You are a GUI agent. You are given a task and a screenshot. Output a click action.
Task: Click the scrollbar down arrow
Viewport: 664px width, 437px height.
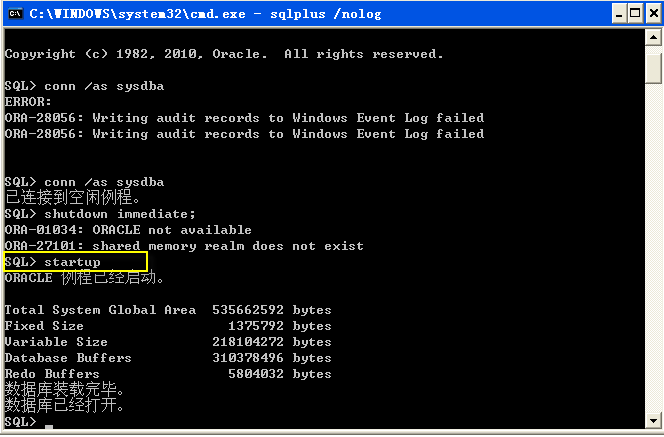[653, 420]
